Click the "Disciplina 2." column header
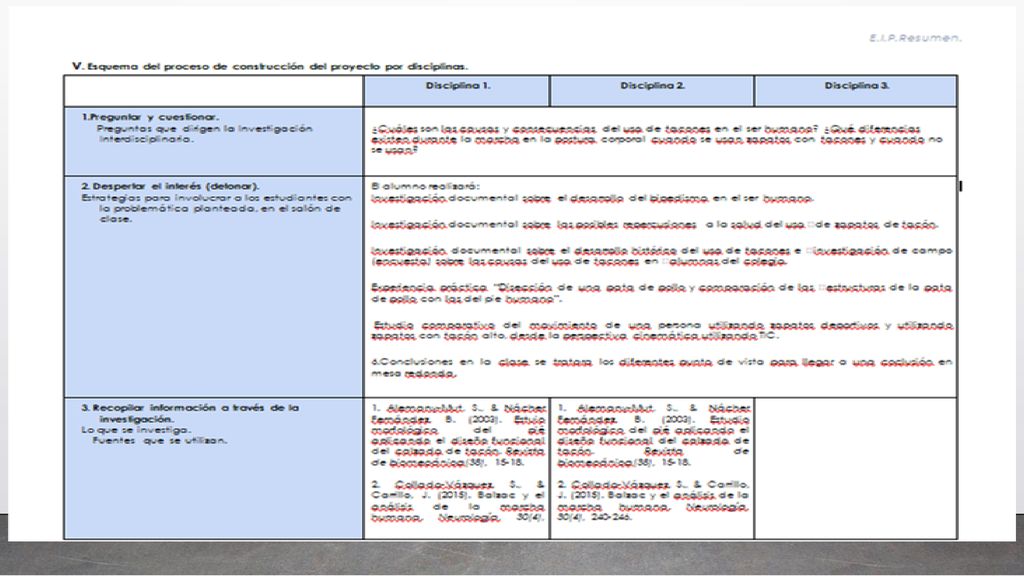This screenshot has width=1024, height=576. [x=652, y=86]
